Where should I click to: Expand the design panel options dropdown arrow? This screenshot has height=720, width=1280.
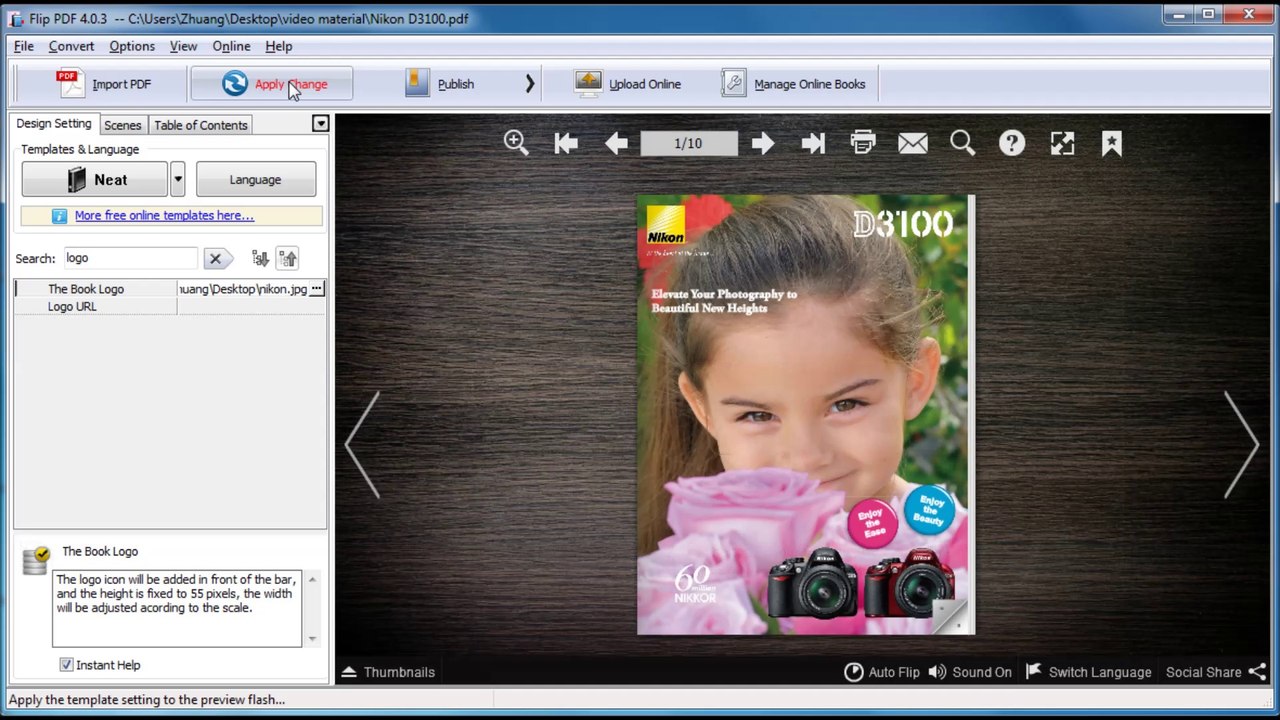point(320,124)
